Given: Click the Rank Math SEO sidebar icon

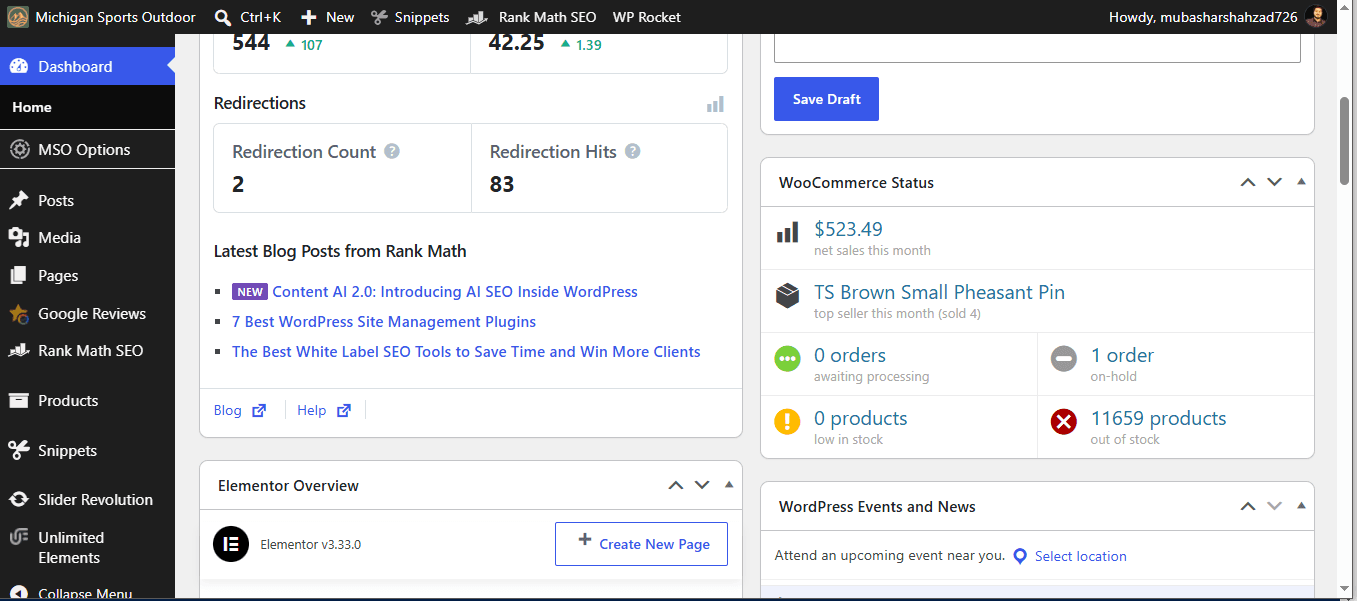Looking at the screenshot, I should tap(18, 350).
